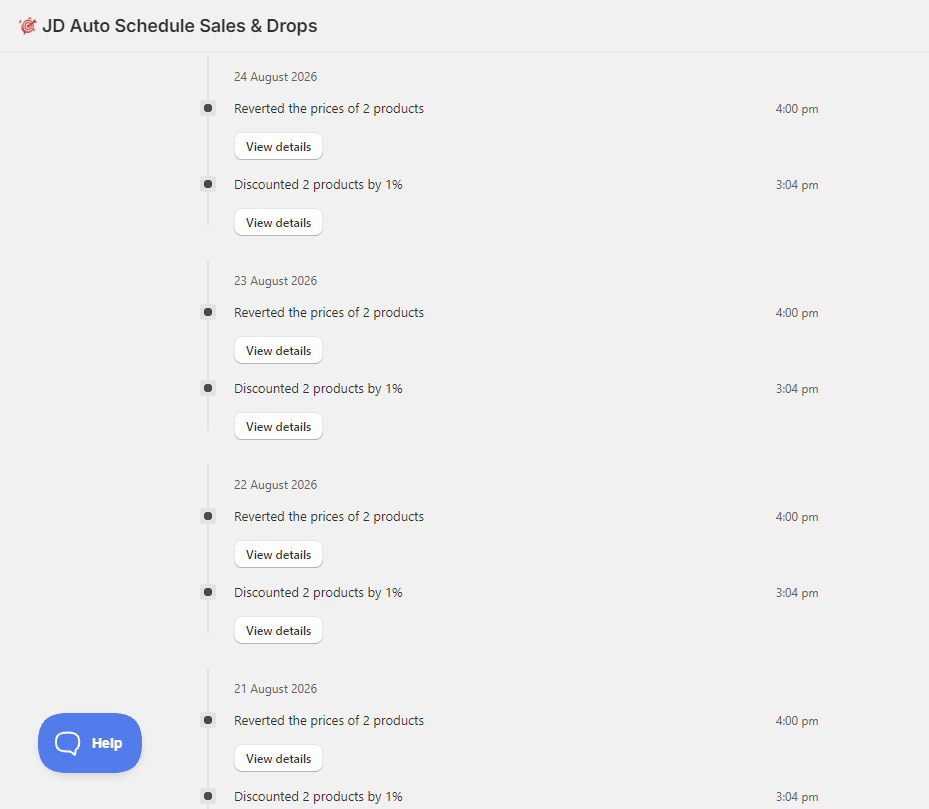
Task: Select the 24 August 2026 date heading
Action: [276, 76]
